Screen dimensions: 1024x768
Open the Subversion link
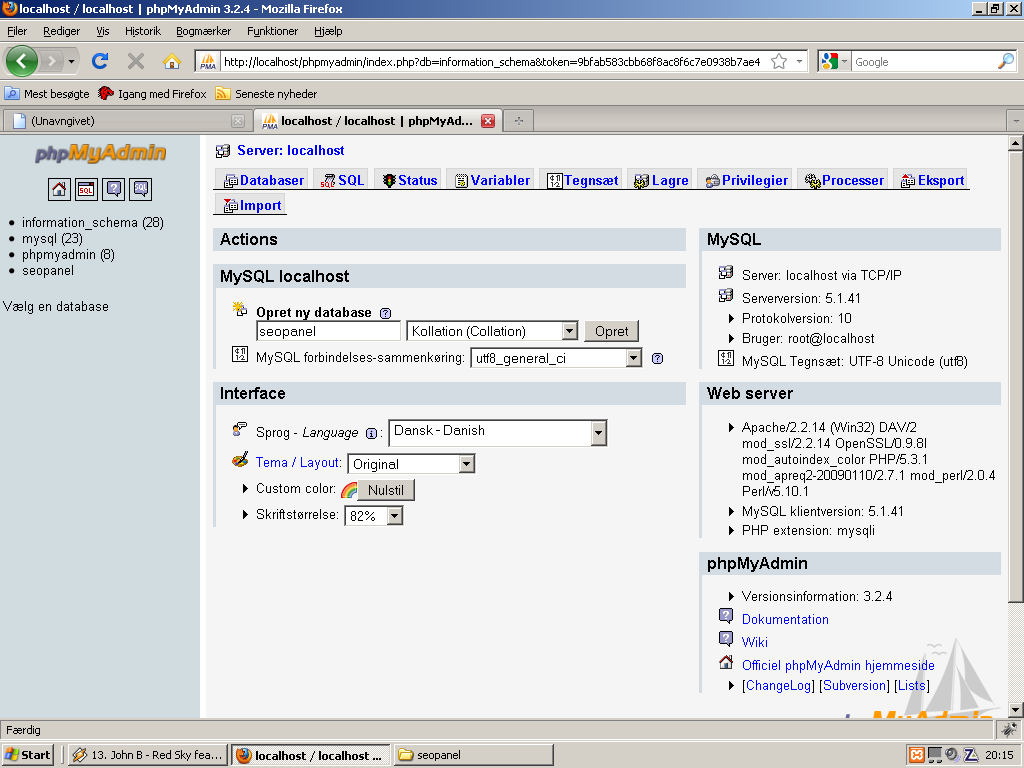[855, 685]
